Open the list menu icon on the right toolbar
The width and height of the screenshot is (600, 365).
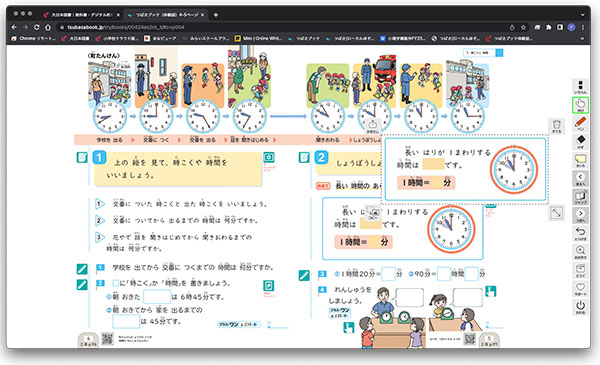coord(580,87)
